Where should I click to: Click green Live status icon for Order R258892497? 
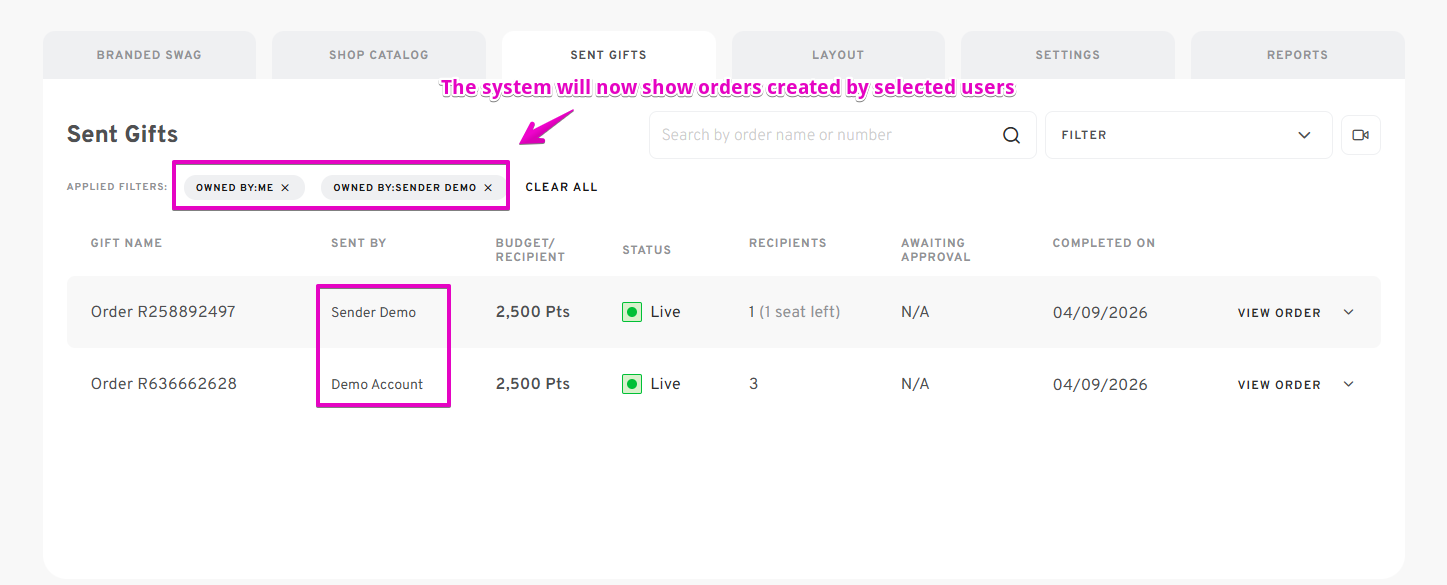[x=631, y=312]
